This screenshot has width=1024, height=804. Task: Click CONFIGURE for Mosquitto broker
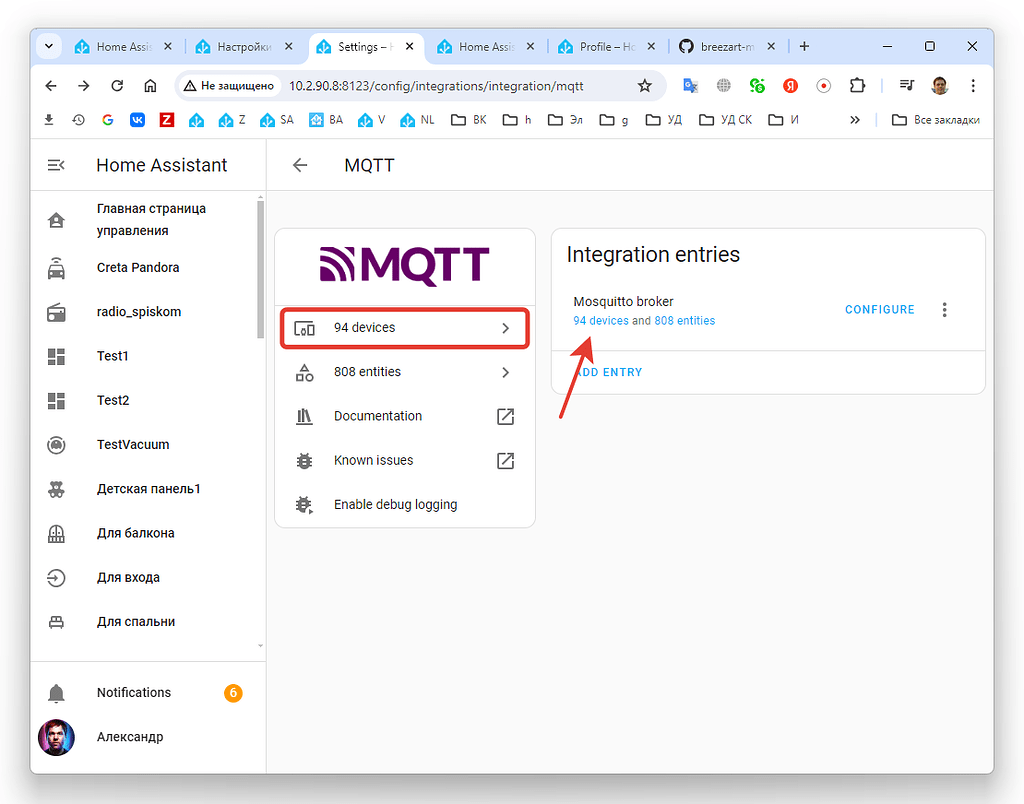point(879,309)
